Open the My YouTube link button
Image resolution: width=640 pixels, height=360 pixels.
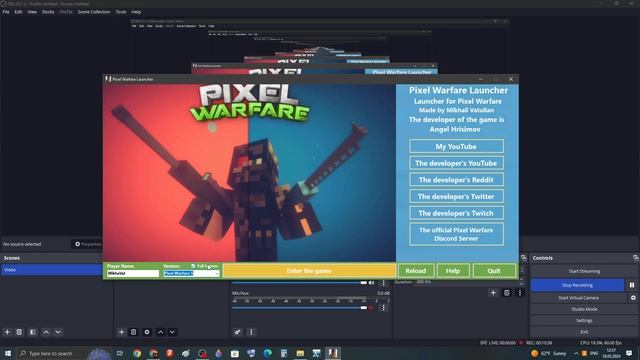point(456,146)
